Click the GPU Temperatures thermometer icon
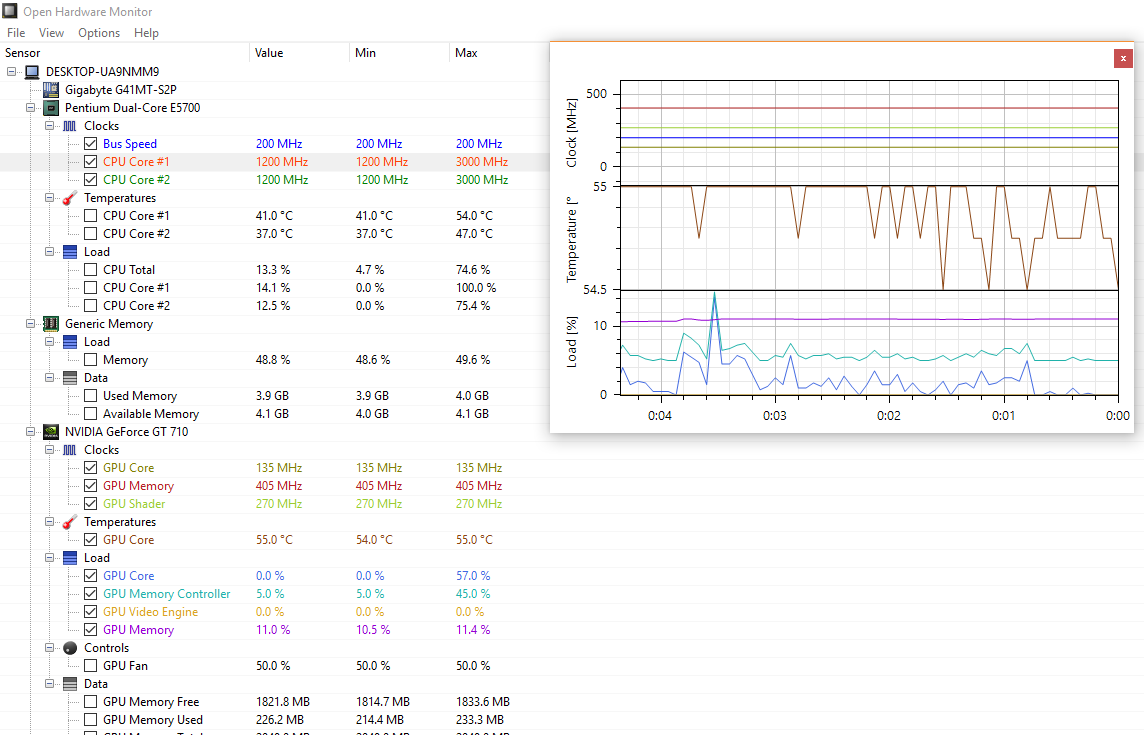The height and width of the screenshot is (735, 1144). pyautogui.click(x=69, y=522)
